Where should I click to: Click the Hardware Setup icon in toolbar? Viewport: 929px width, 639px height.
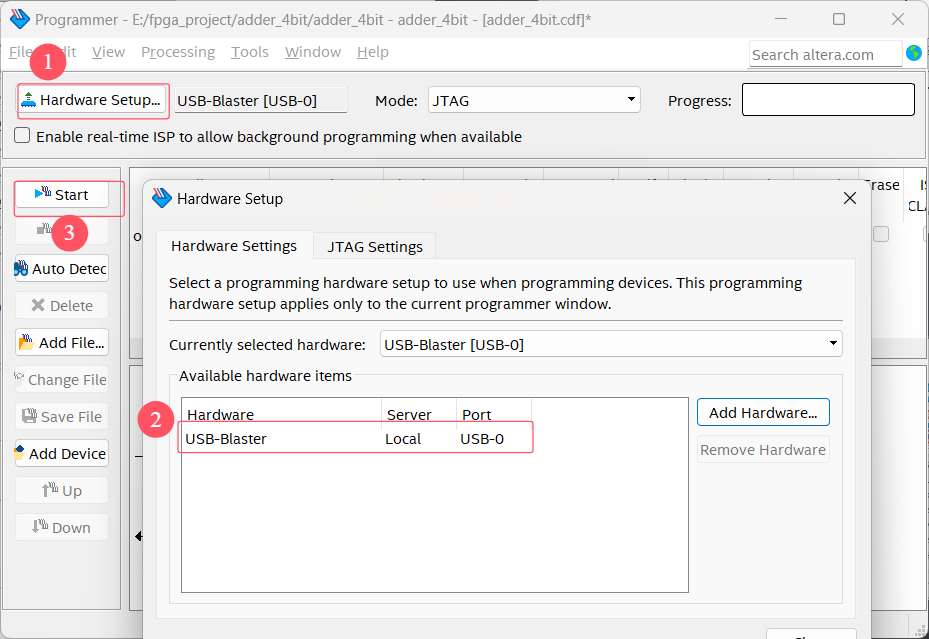28,99
